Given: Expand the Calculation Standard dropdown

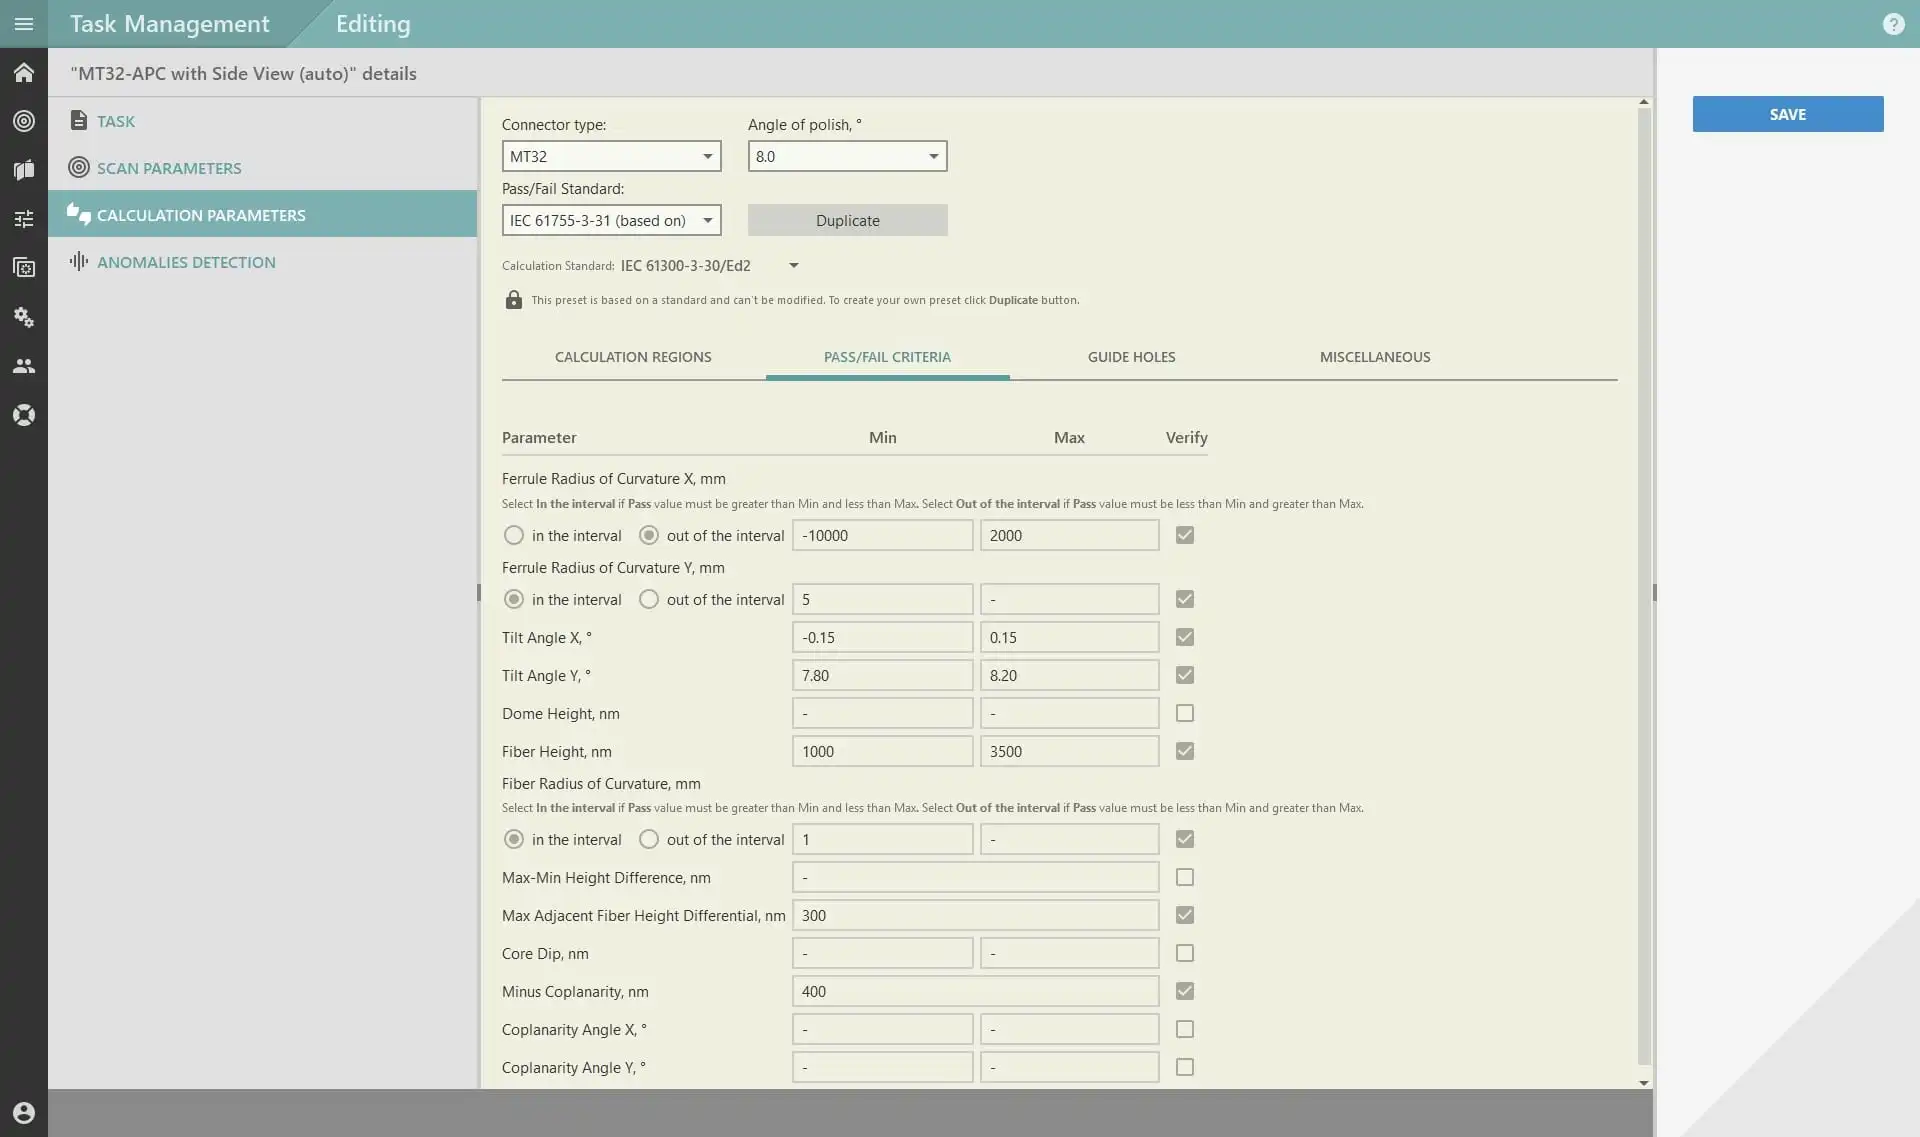Looking at the screenshot, I should 793,264.
